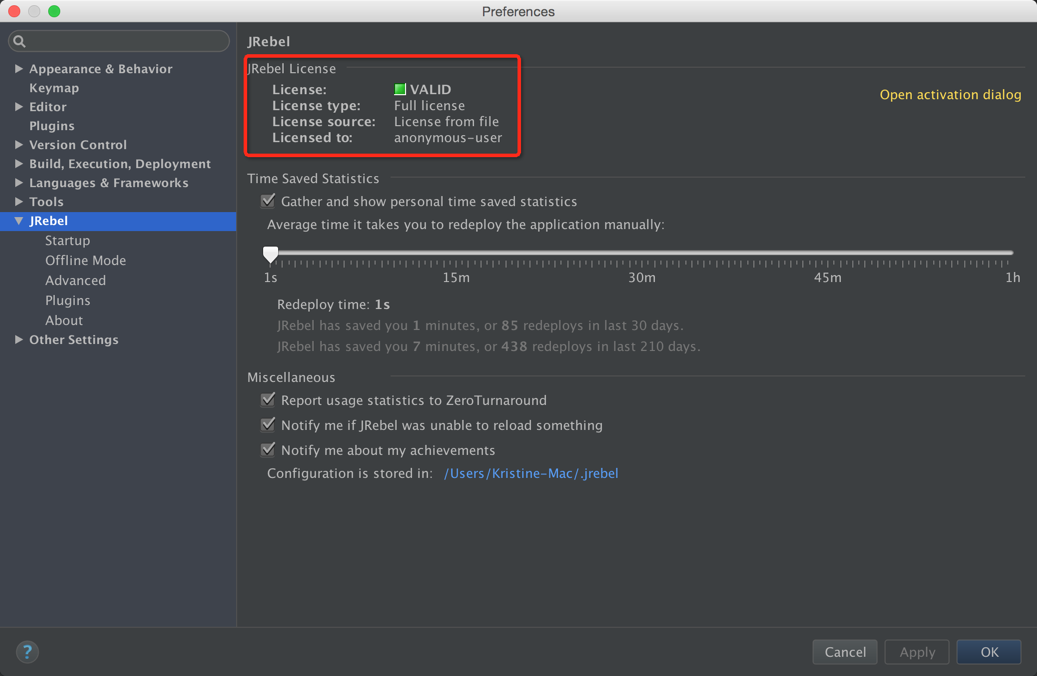Screen dimensions: 1037x676
Task: Click the green VALID license indicator
Action: 400,90
